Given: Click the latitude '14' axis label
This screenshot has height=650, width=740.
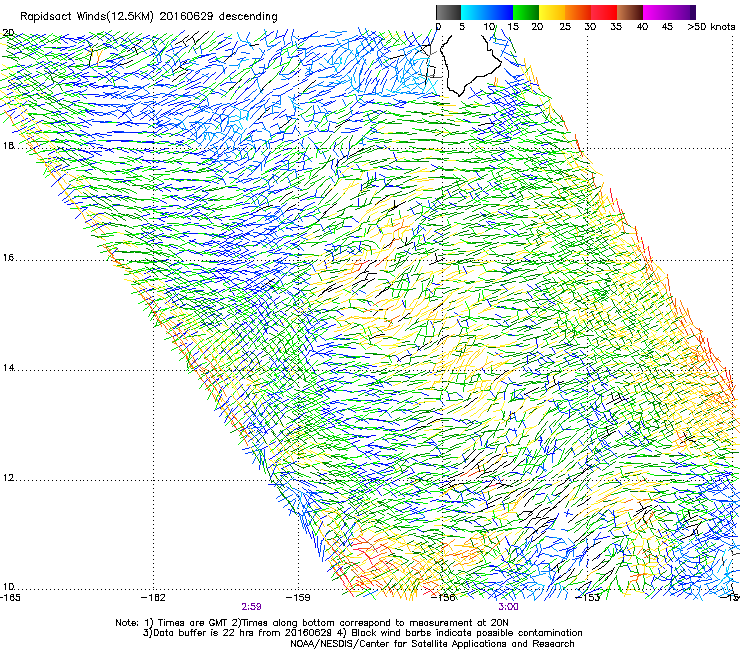Looking at the screenshot, I should coord(8,368).
